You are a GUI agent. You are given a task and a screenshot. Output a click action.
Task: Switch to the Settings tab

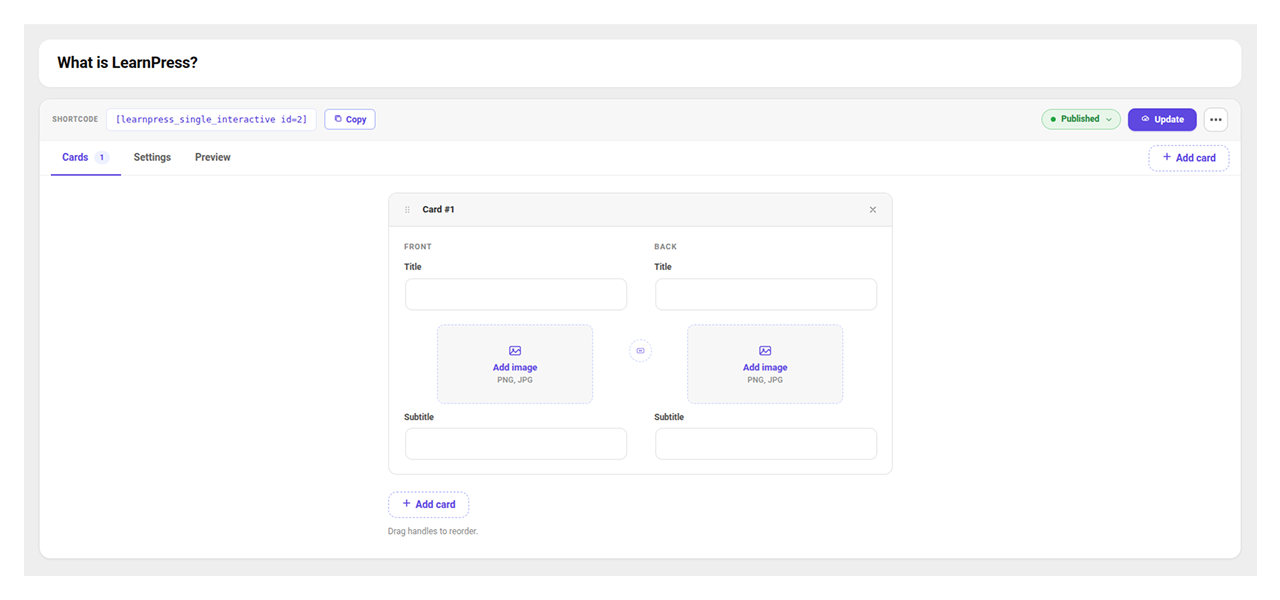click(x=152, y=158)
